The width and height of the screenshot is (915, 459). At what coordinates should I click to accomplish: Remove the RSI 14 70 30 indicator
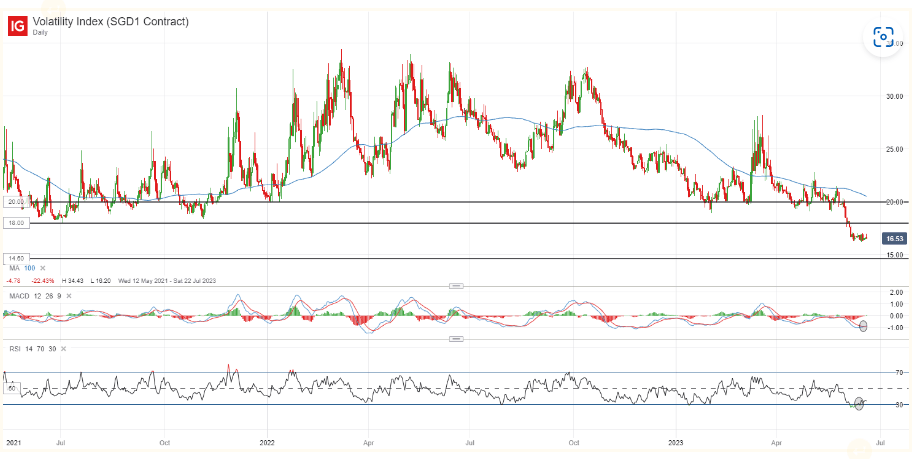(64, 349)
